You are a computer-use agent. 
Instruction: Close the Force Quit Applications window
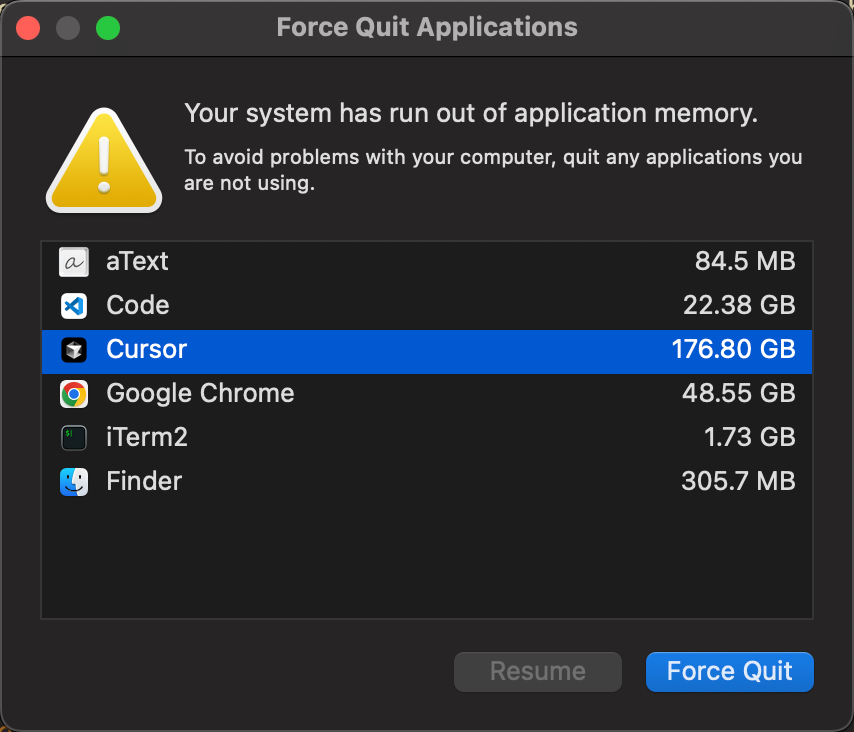[x=28, y=28]
